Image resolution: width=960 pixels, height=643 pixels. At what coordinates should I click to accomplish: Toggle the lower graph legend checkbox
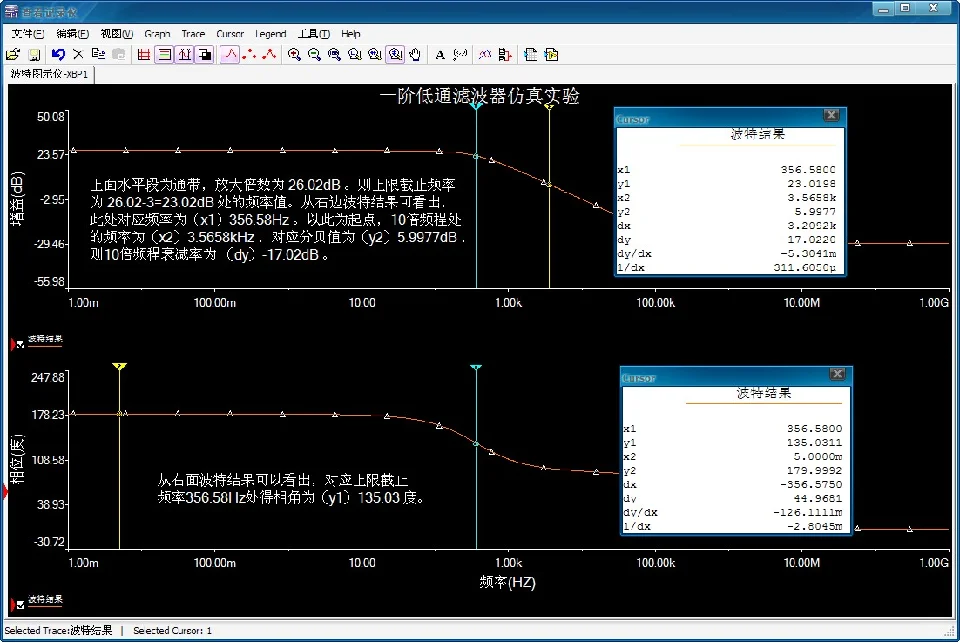[x=20, y=605]
